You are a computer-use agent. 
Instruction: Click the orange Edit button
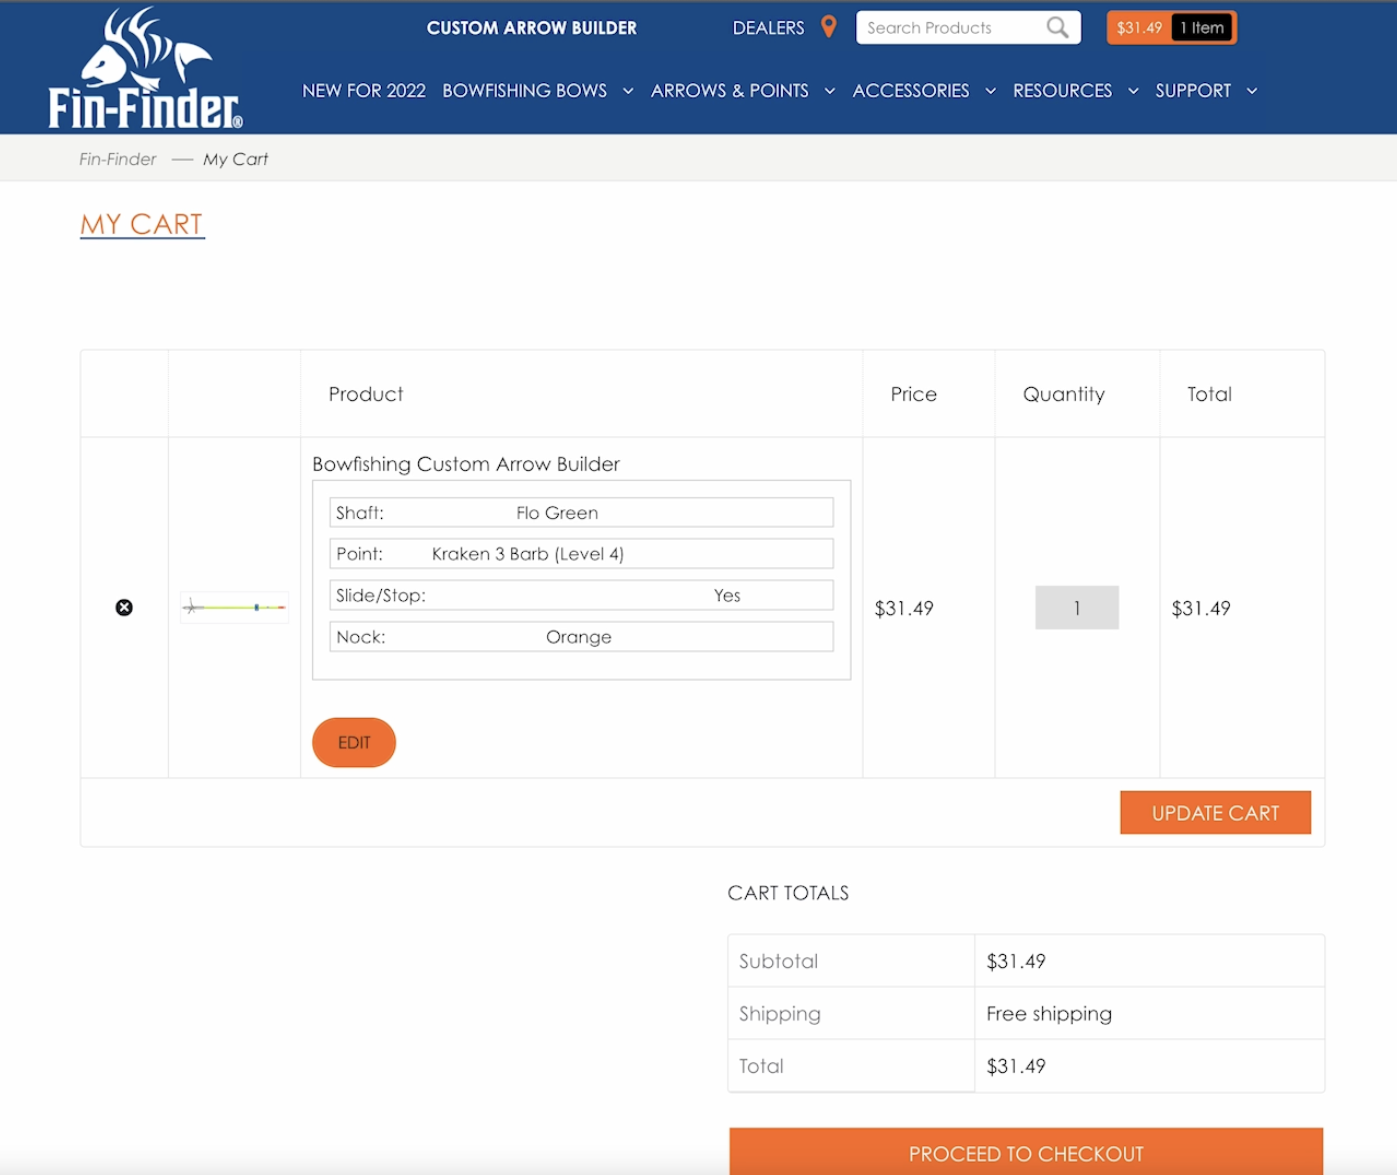point(354,742)
